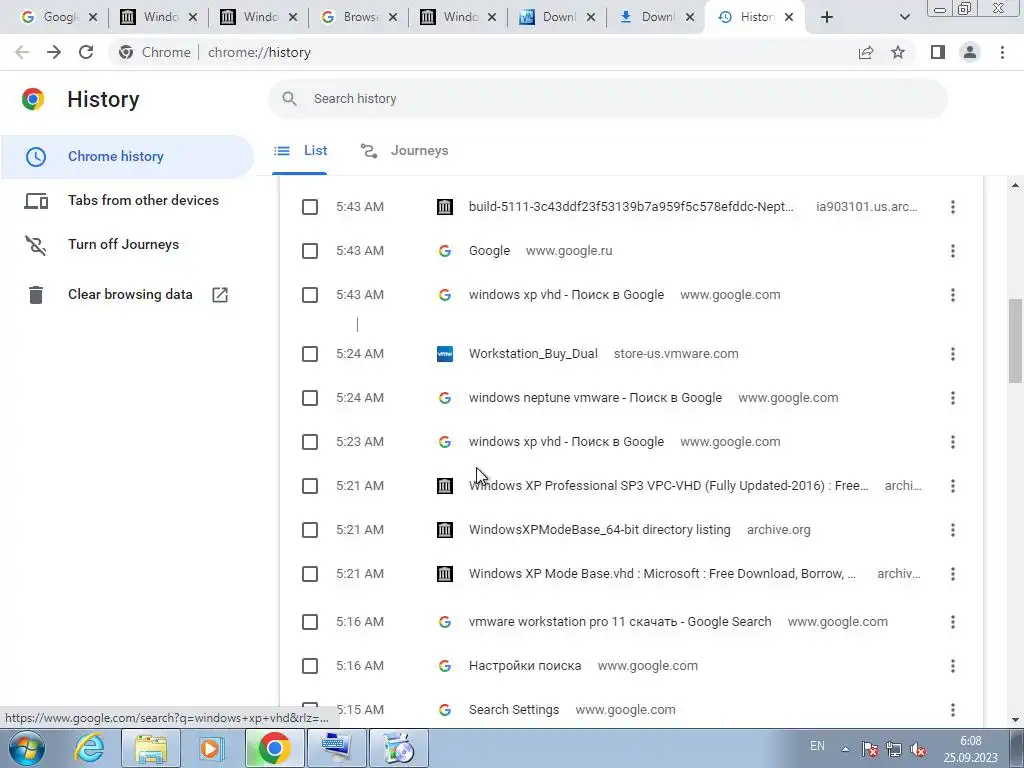The width and height of the screenshot is (1024, 768).
Task: Open actions menu for Настройки поиска entry
Action: click(953, 666)
